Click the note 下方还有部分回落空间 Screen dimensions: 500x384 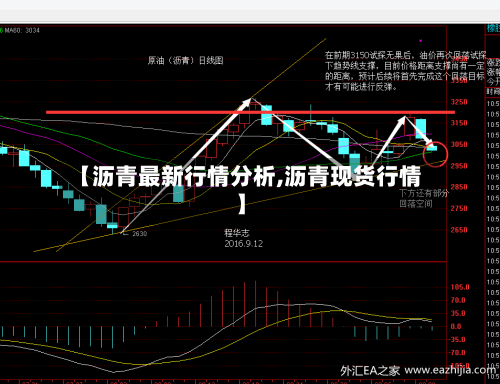424,198
